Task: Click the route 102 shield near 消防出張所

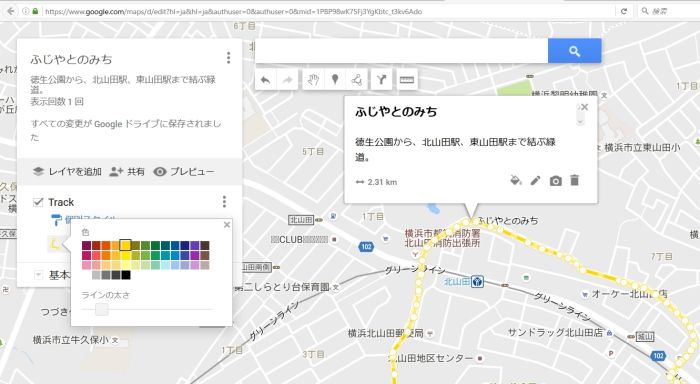Action: point(366,246)
